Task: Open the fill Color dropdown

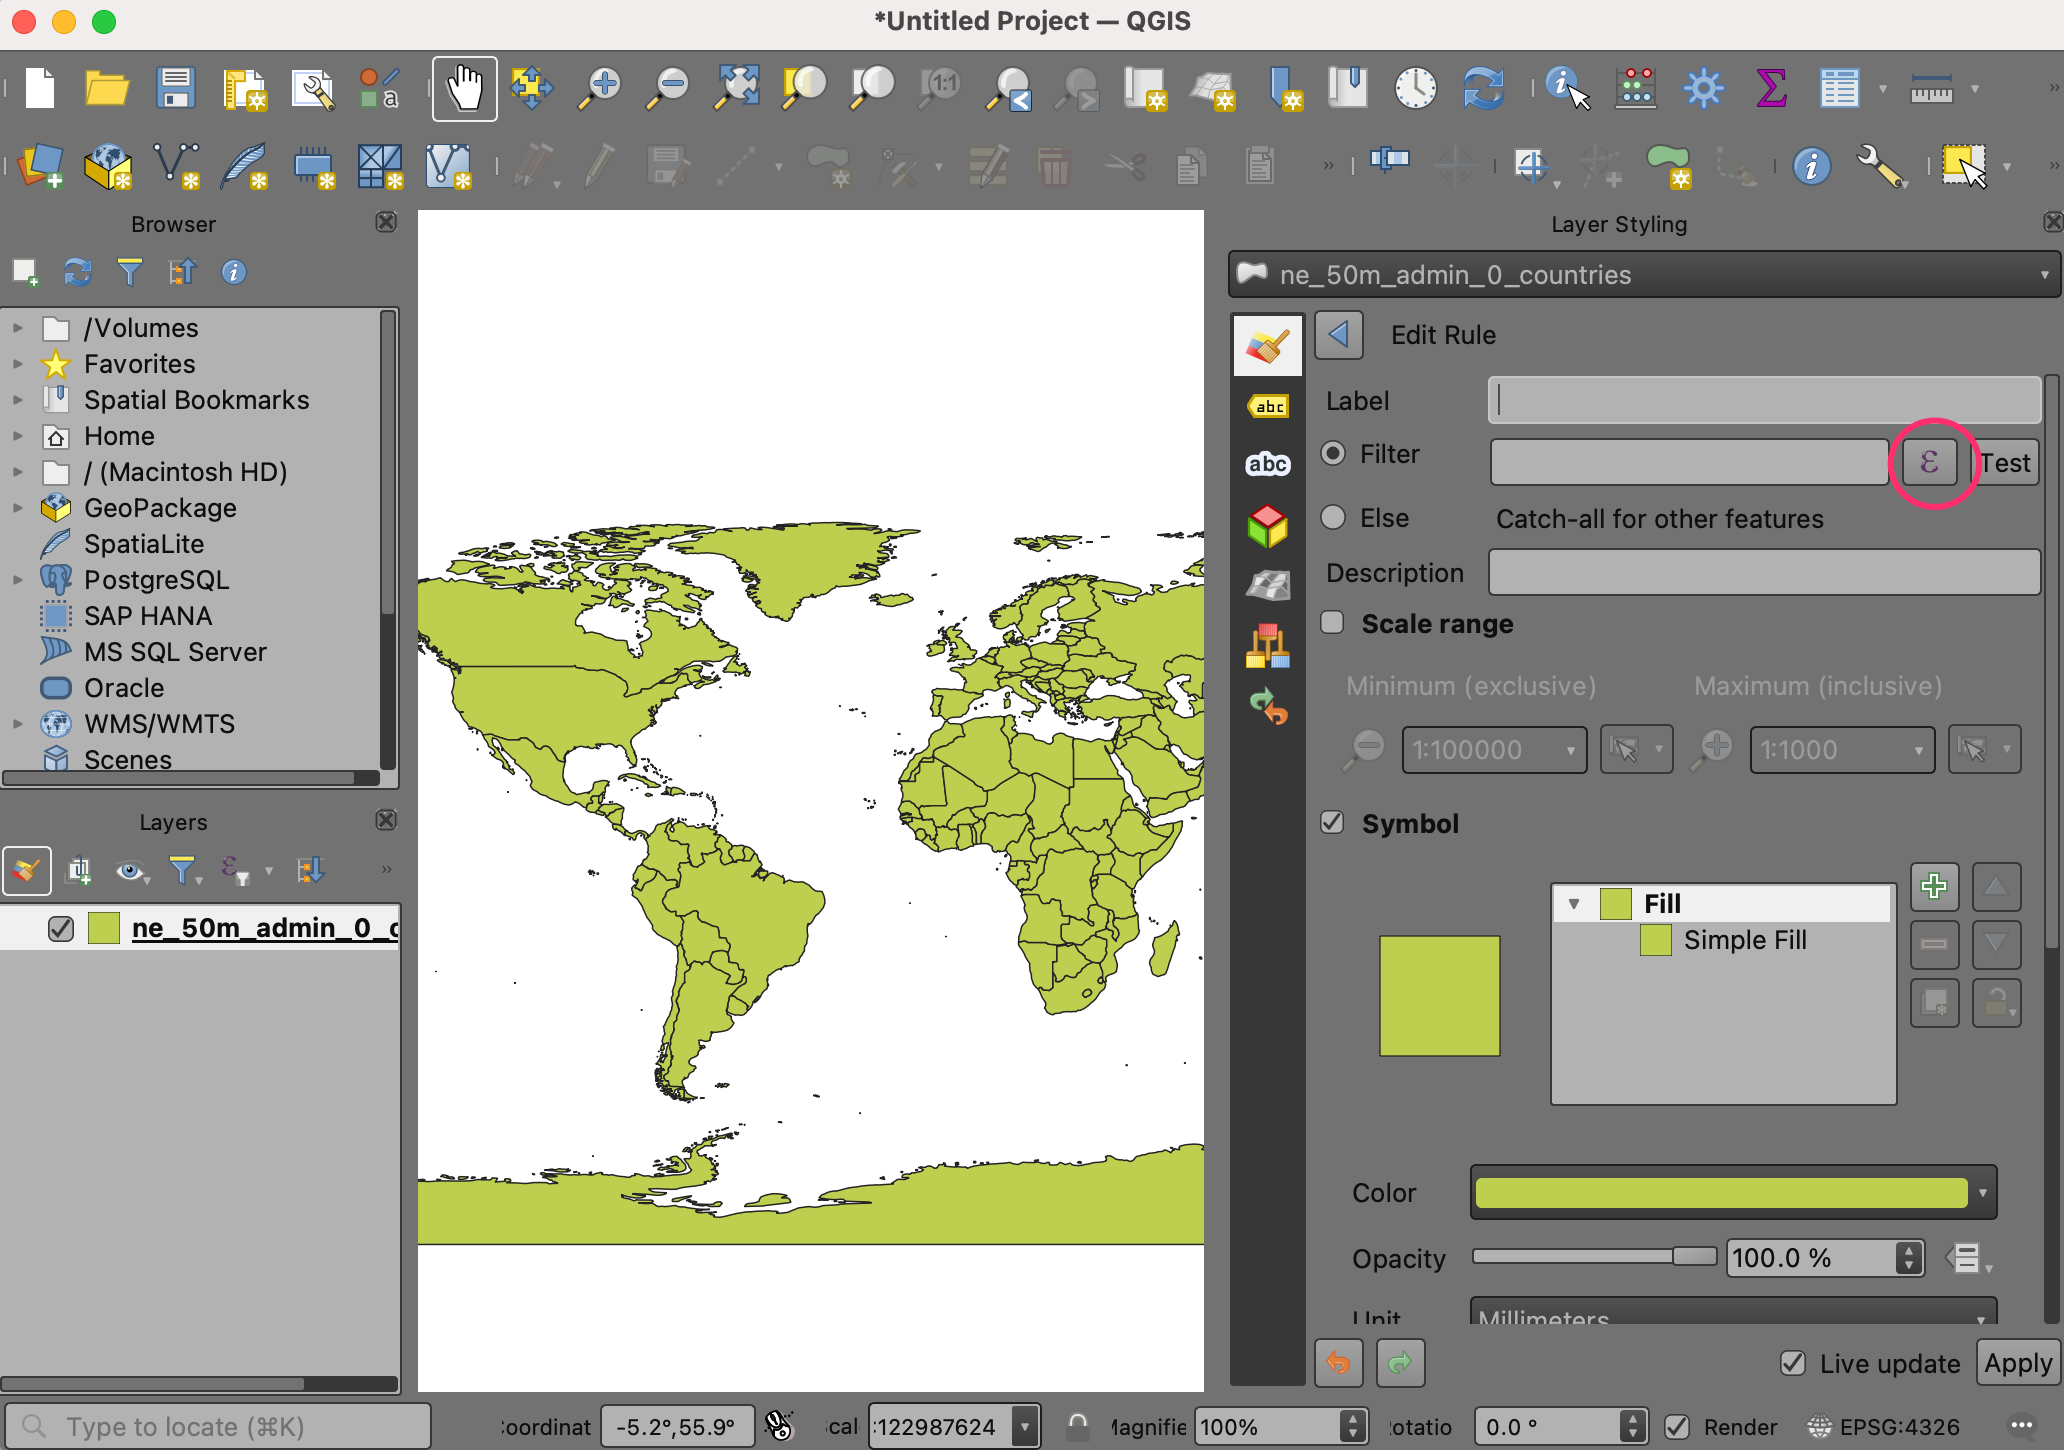Action: tap(1982, 1193)
